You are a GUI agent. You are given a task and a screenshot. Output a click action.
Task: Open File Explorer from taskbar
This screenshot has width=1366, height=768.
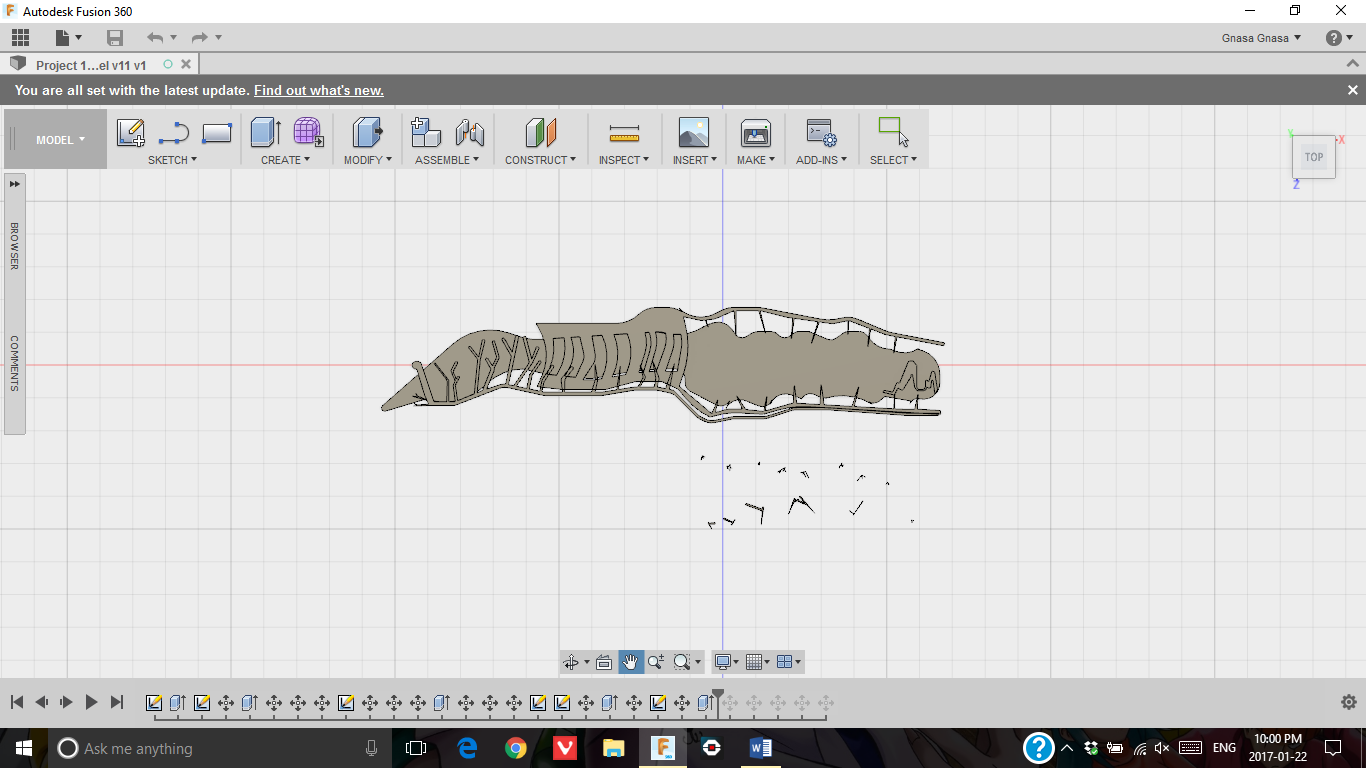[614, 748]
